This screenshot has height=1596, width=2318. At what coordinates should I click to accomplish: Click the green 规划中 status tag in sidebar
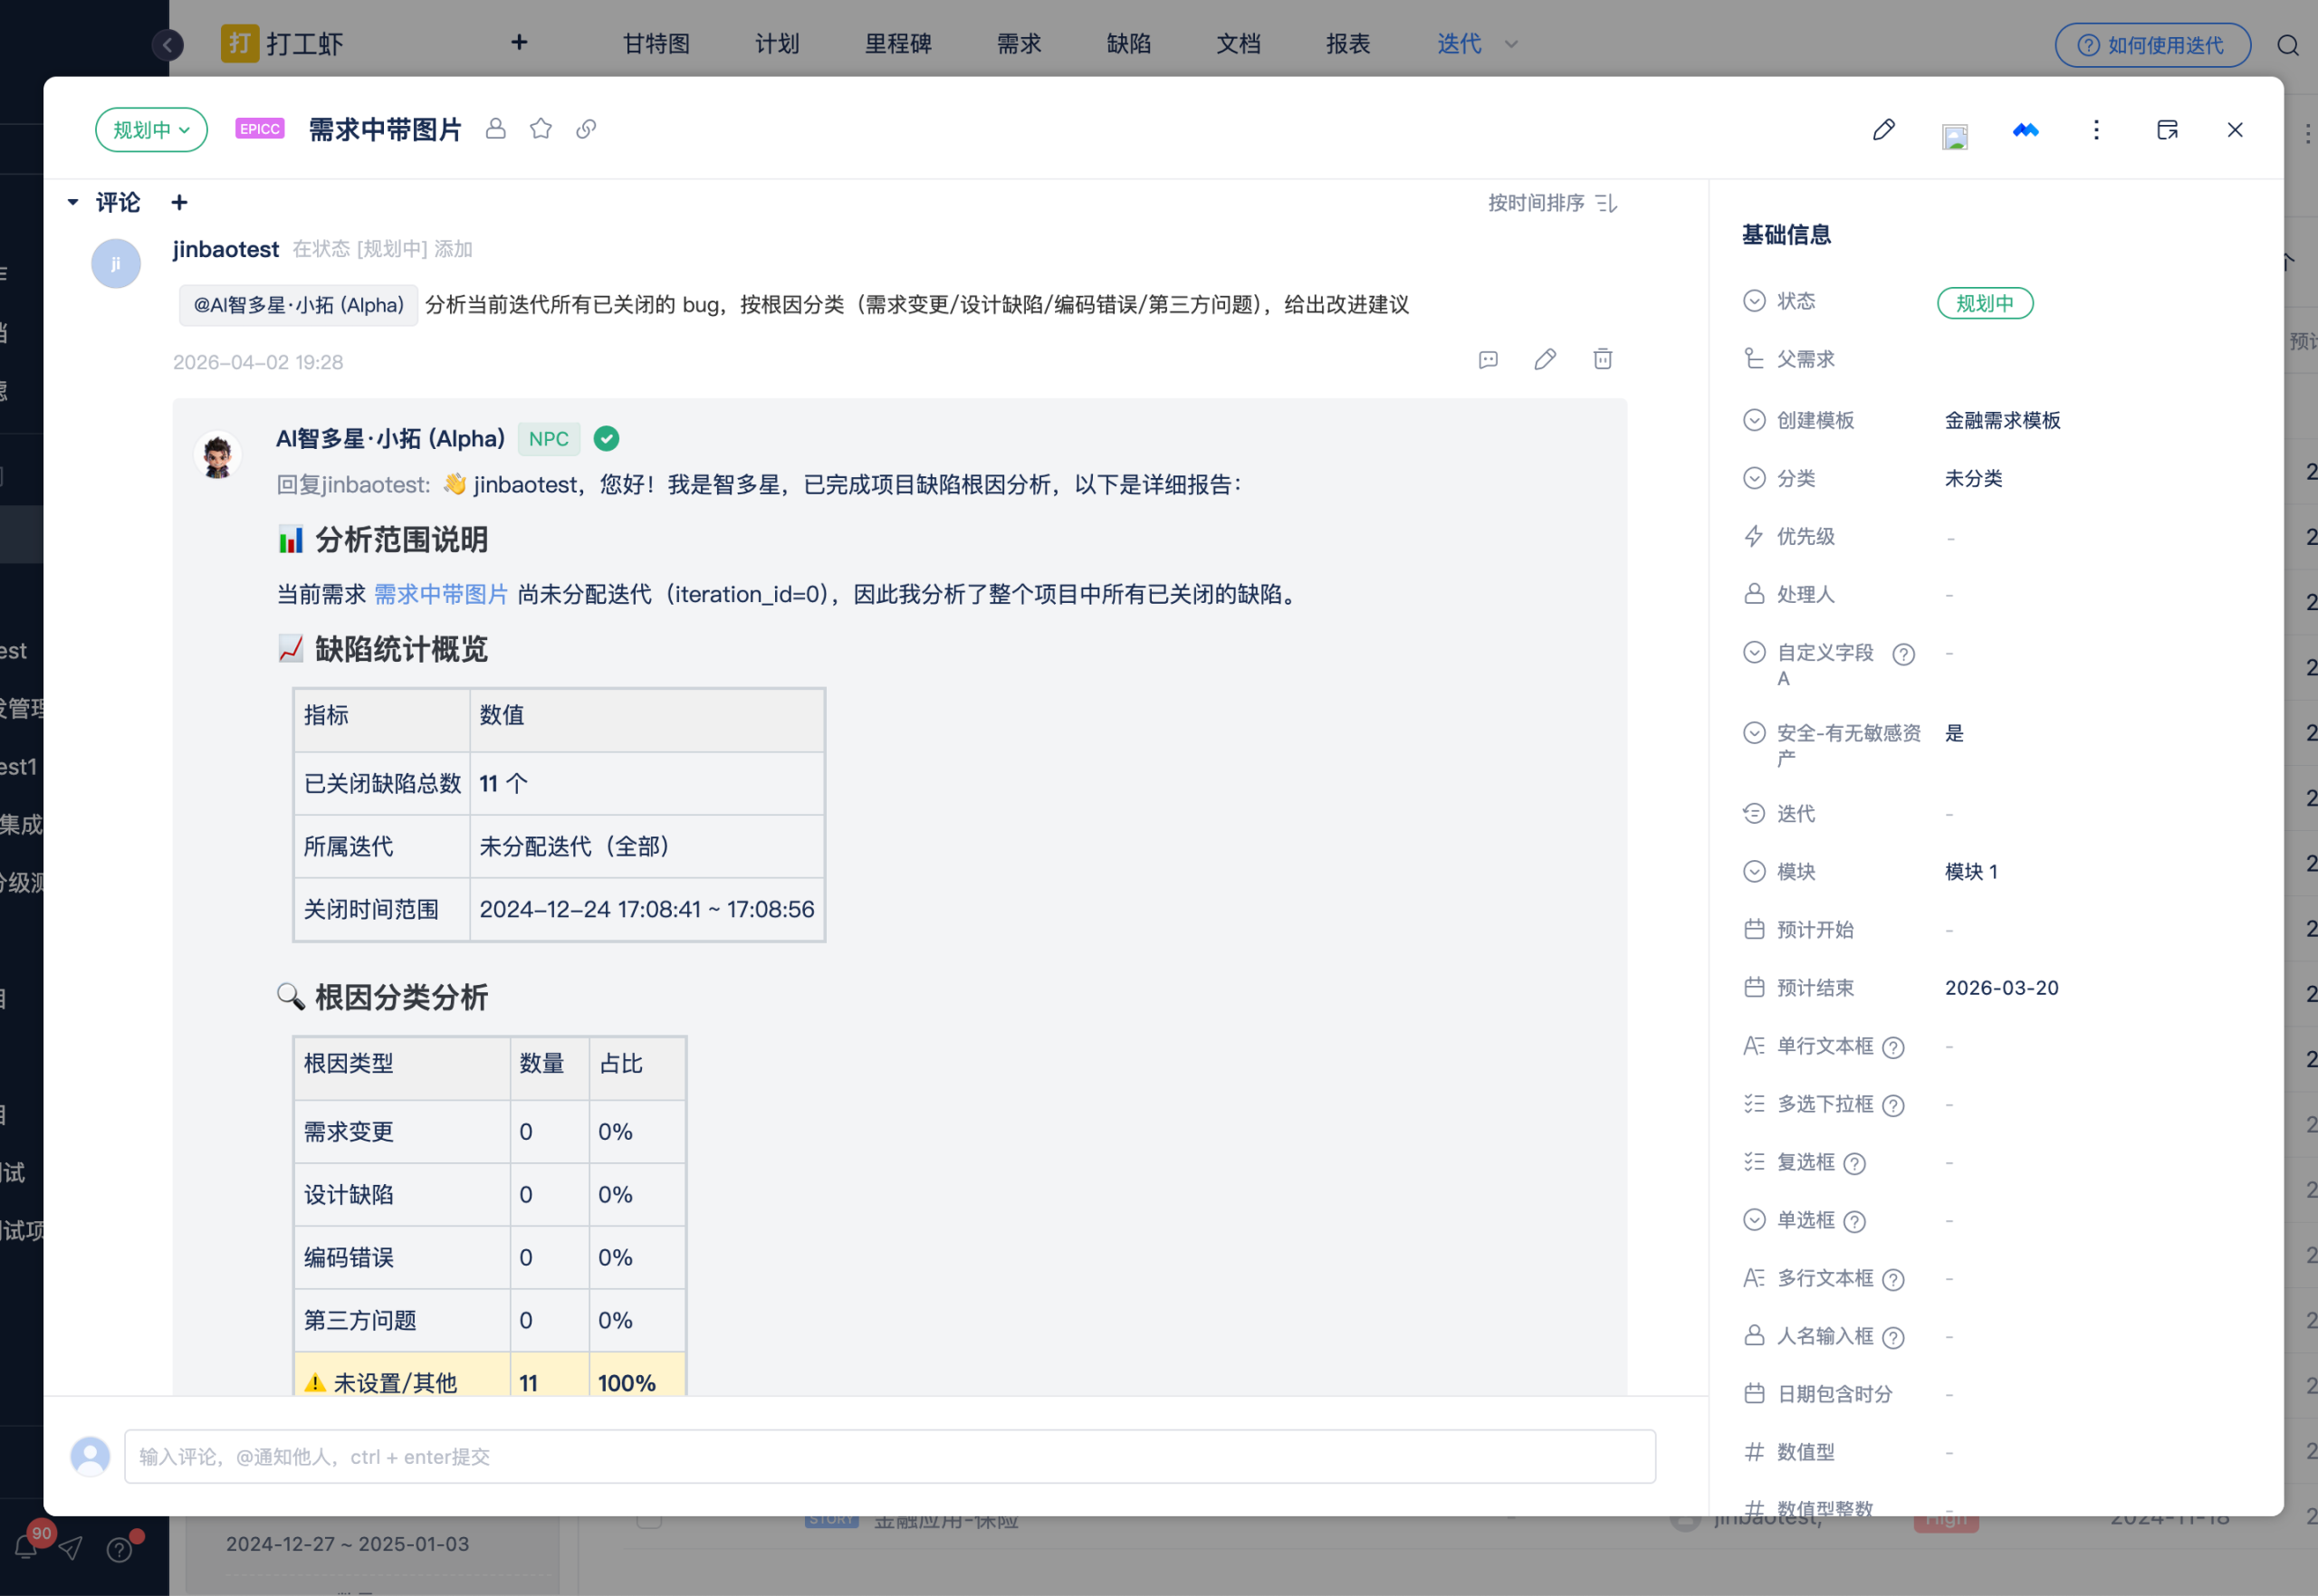1984,303
